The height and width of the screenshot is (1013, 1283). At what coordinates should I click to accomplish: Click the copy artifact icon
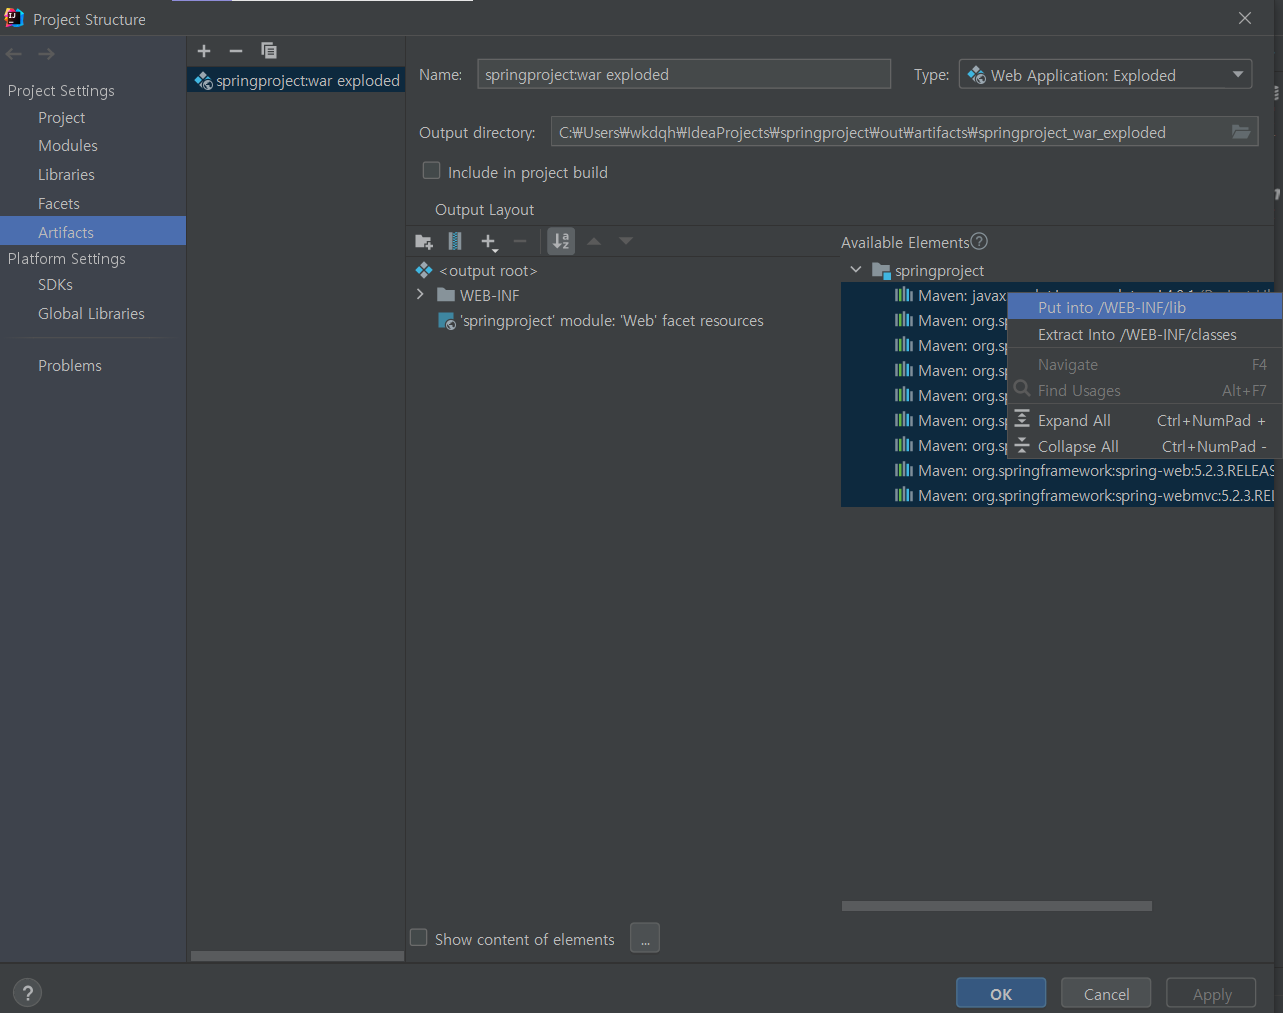click(x=269, y=51)
